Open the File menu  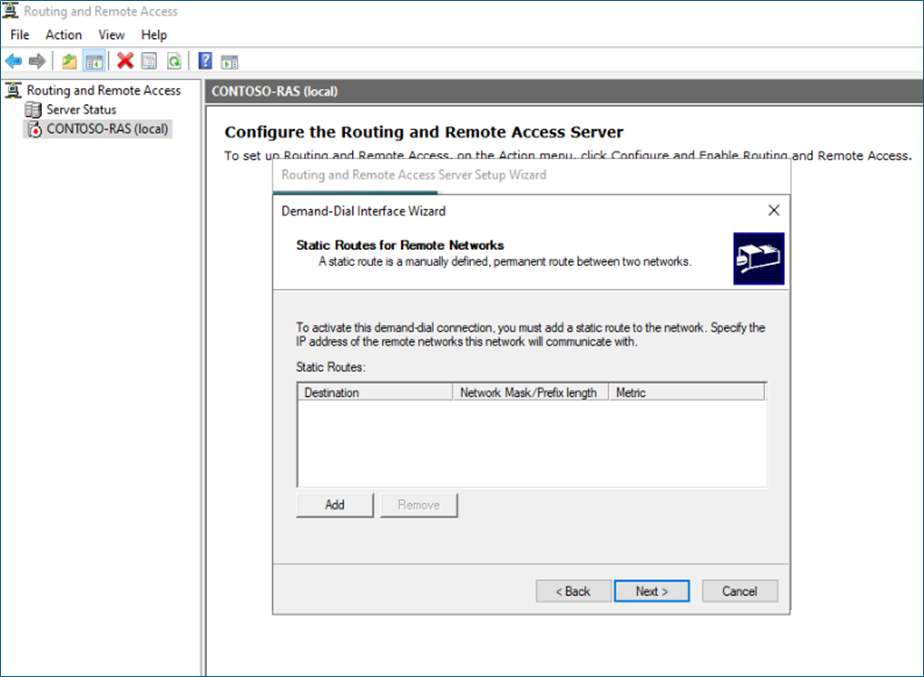pyautogui.click(x=20, y=35)
